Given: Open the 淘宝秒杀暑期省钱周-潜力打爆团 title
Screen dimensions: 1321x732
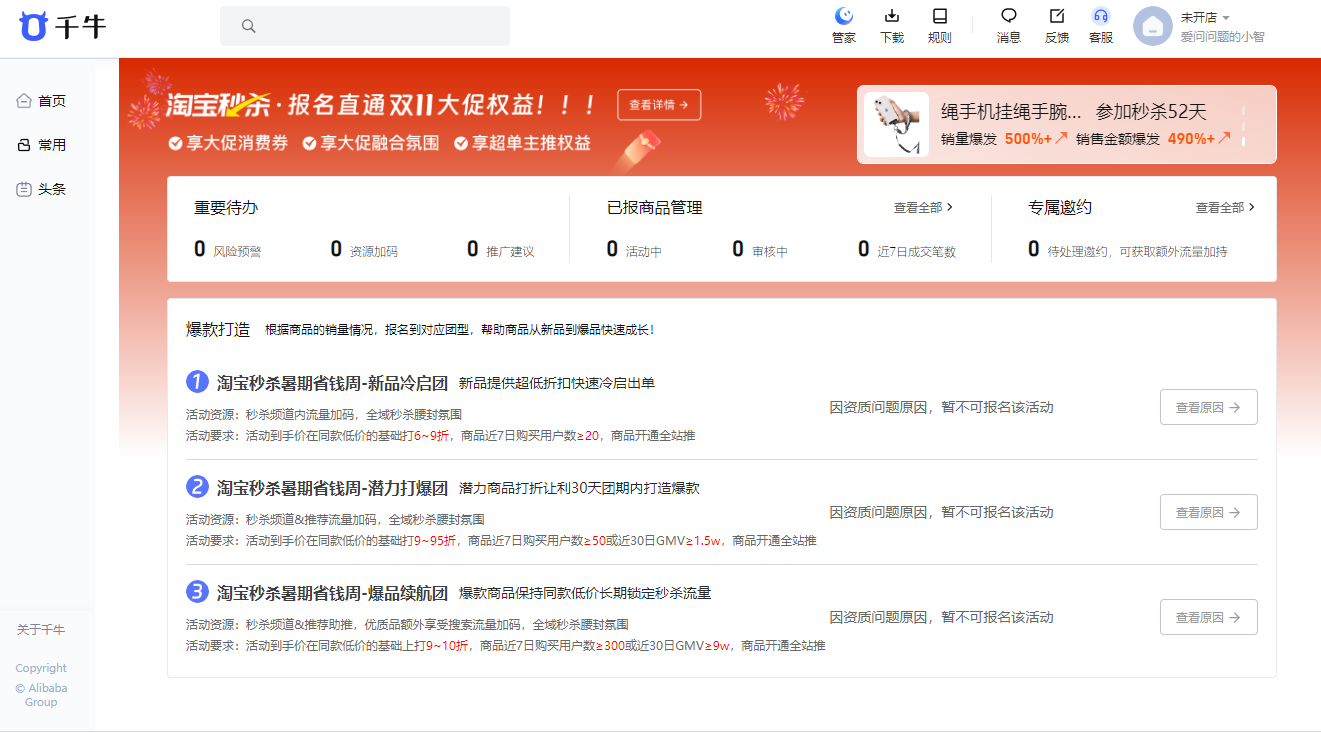Looking at the screenshot, I should [x=332, y=487].
